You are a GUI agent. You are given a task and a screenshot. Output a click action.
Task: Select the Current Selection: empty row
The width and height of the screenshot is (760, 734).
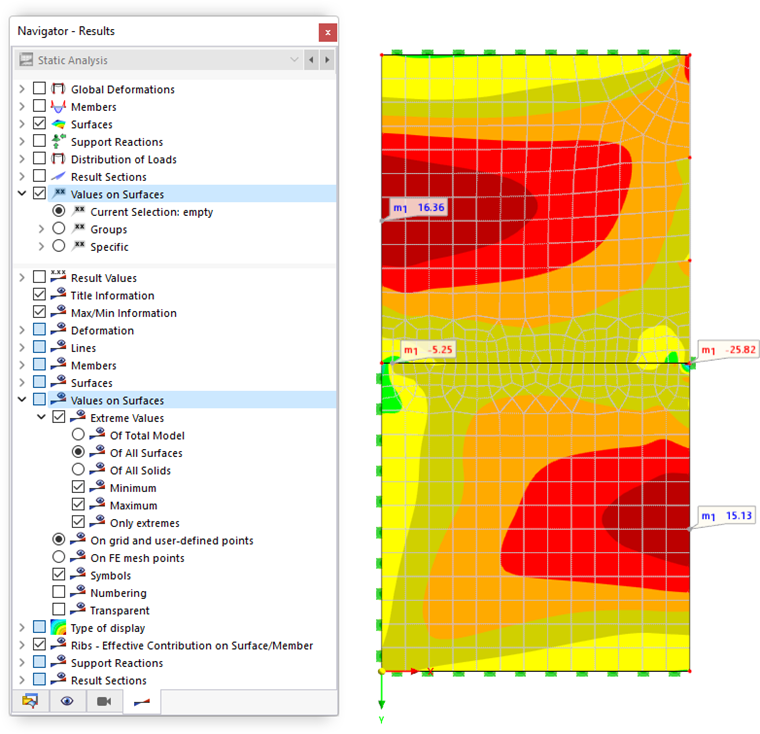pyautogui.click(x=151, y=212)
